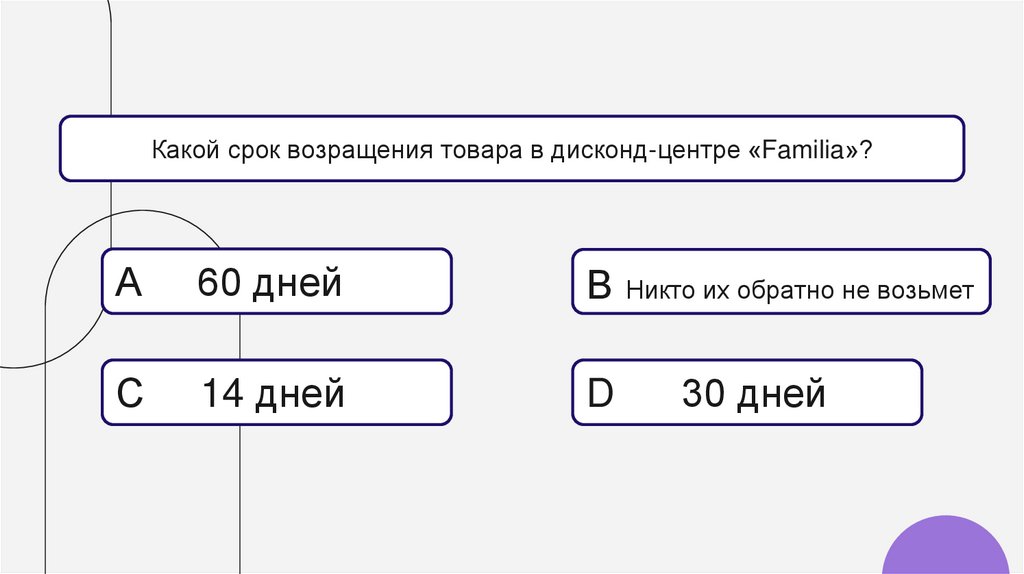The image size is (1024, 574).
Task: Click the letter D label
Action: 600,394
